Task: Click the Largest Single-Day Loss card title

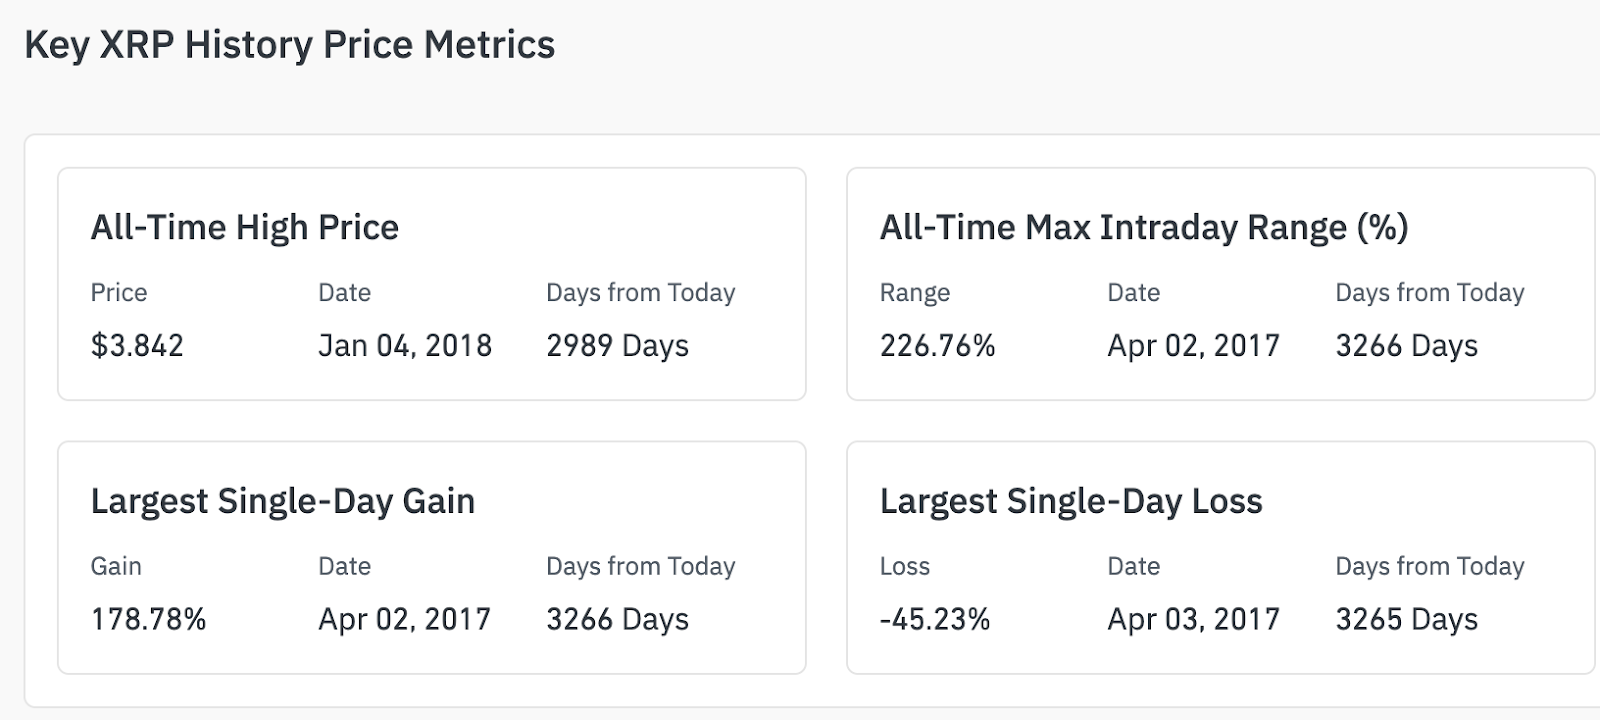Action: [1070, 501]
